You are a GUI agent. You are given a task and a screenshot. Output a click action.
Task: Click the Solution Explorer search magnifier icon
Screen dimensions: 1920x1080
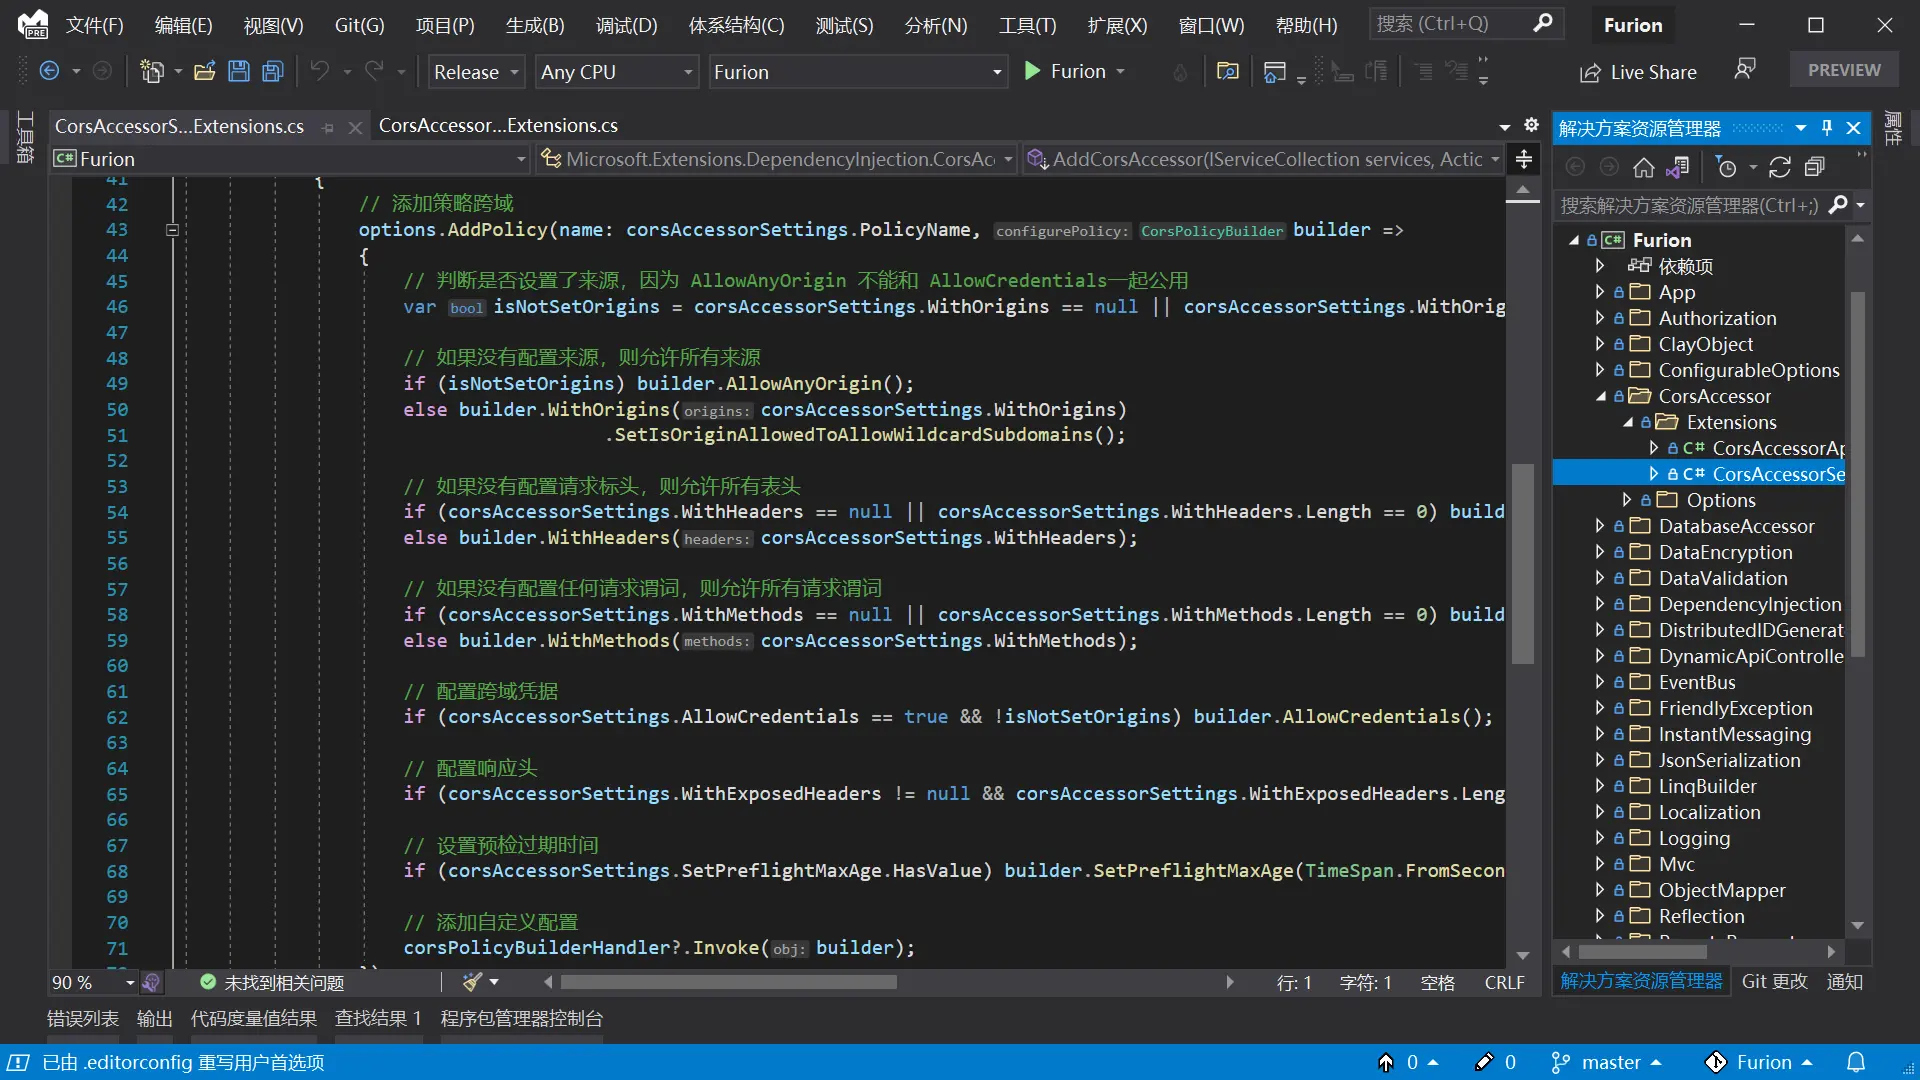pyautogui.click(x=1838, y=205)
